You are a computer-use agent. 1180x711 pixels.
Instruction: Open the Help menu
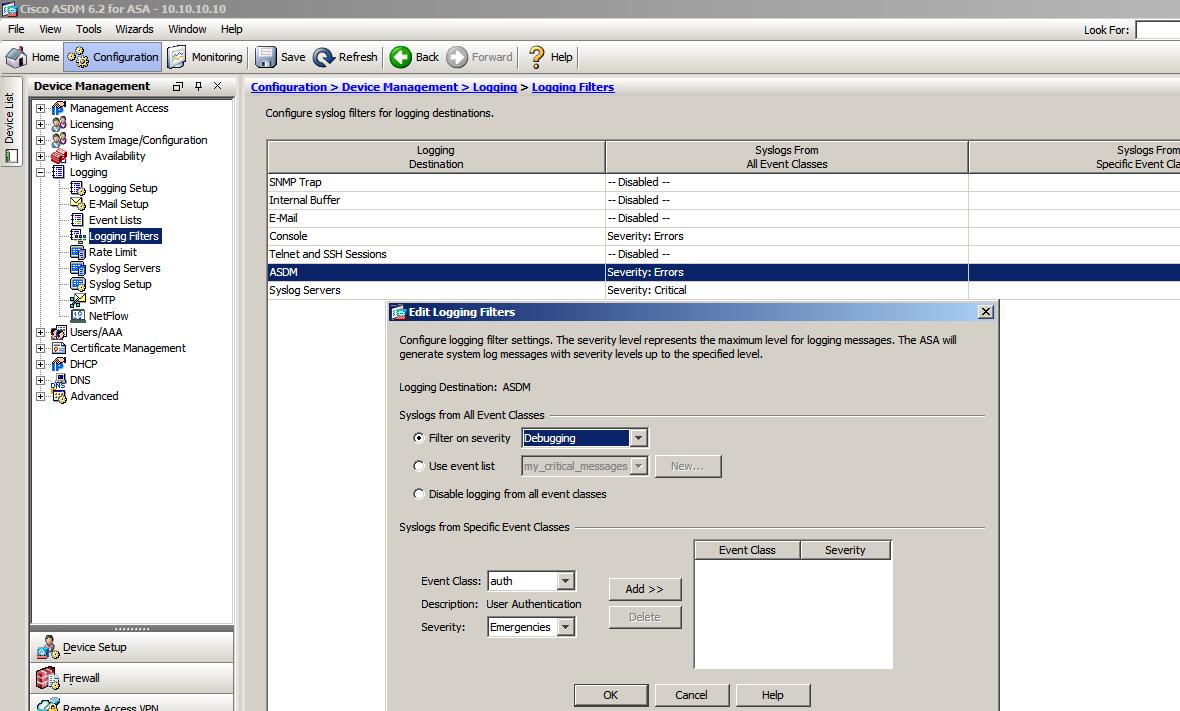click(231, 29)
